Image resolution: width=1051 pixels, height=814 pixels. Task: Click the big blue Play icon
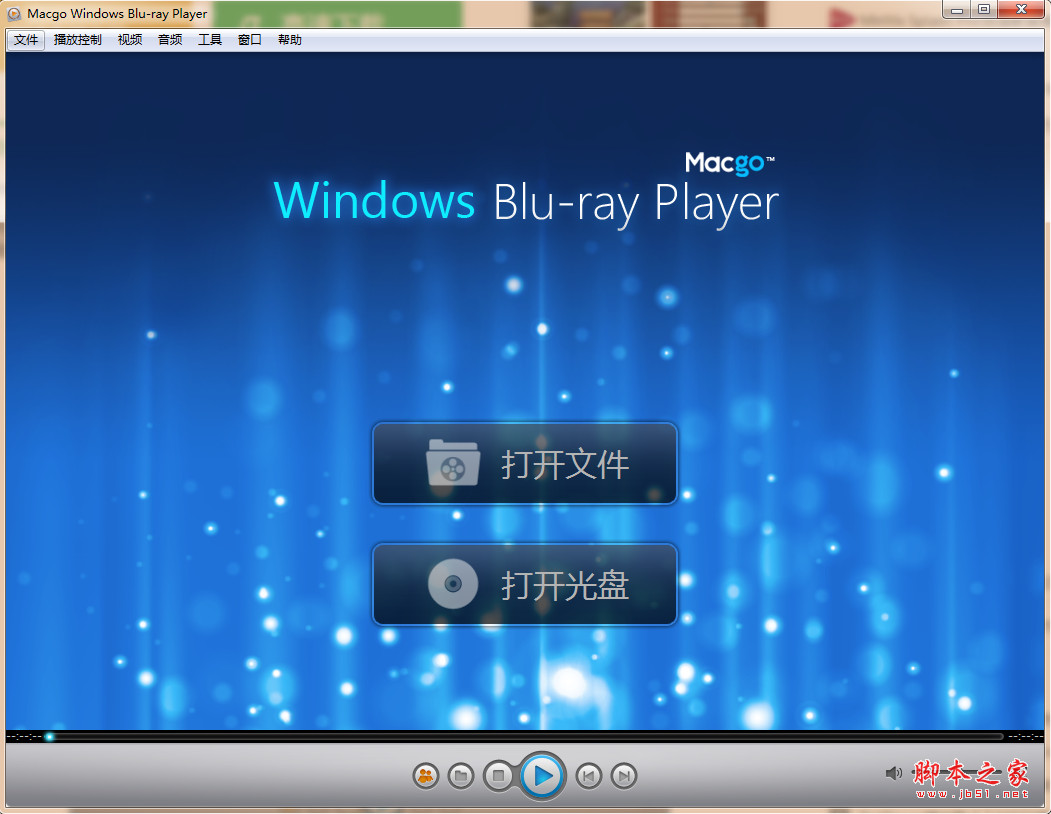pos(541,776)
